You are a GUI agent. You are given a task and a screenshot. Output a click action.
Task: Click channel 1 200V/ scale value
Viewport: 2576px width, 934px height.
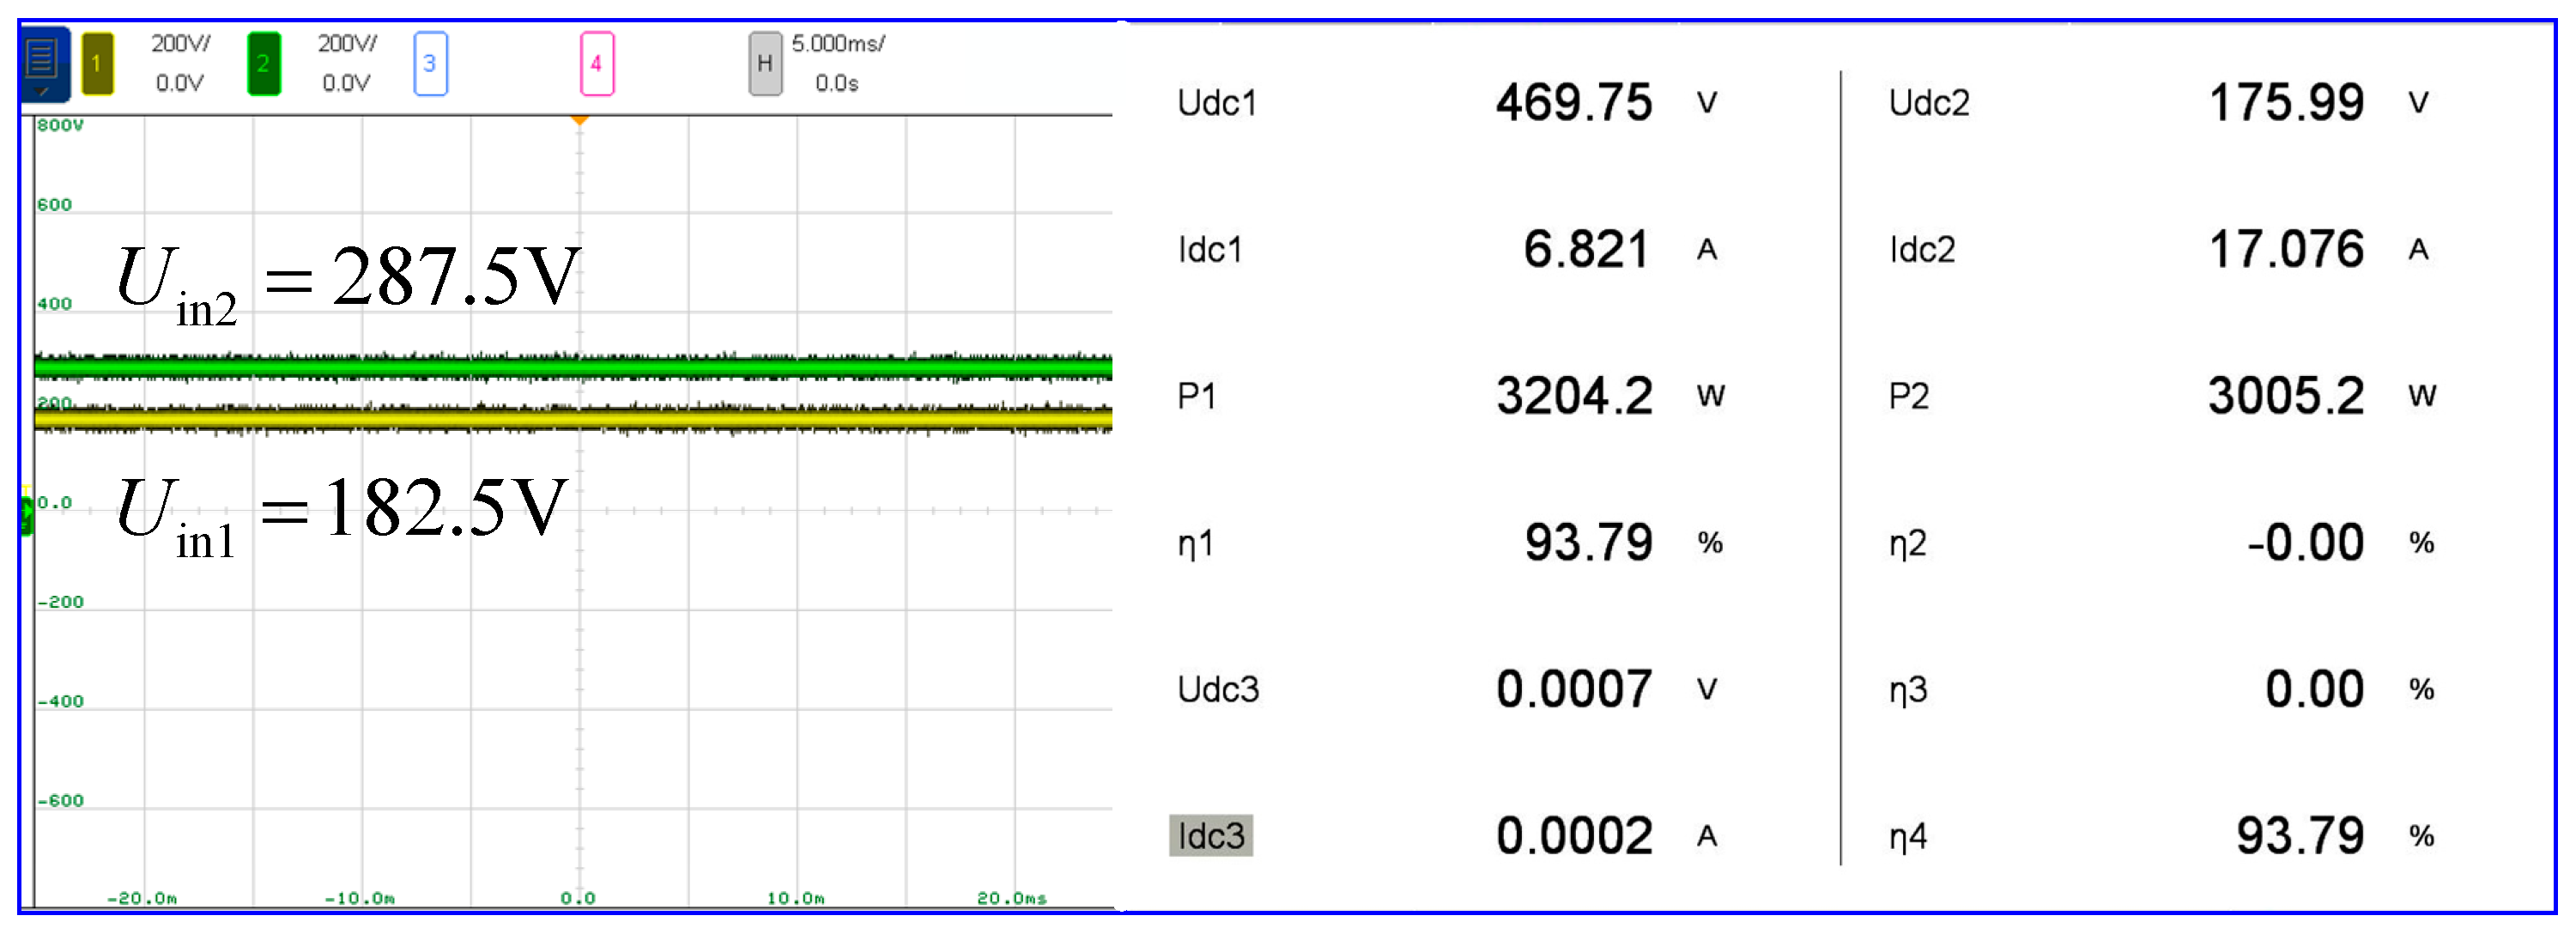[x=181, y=44]
